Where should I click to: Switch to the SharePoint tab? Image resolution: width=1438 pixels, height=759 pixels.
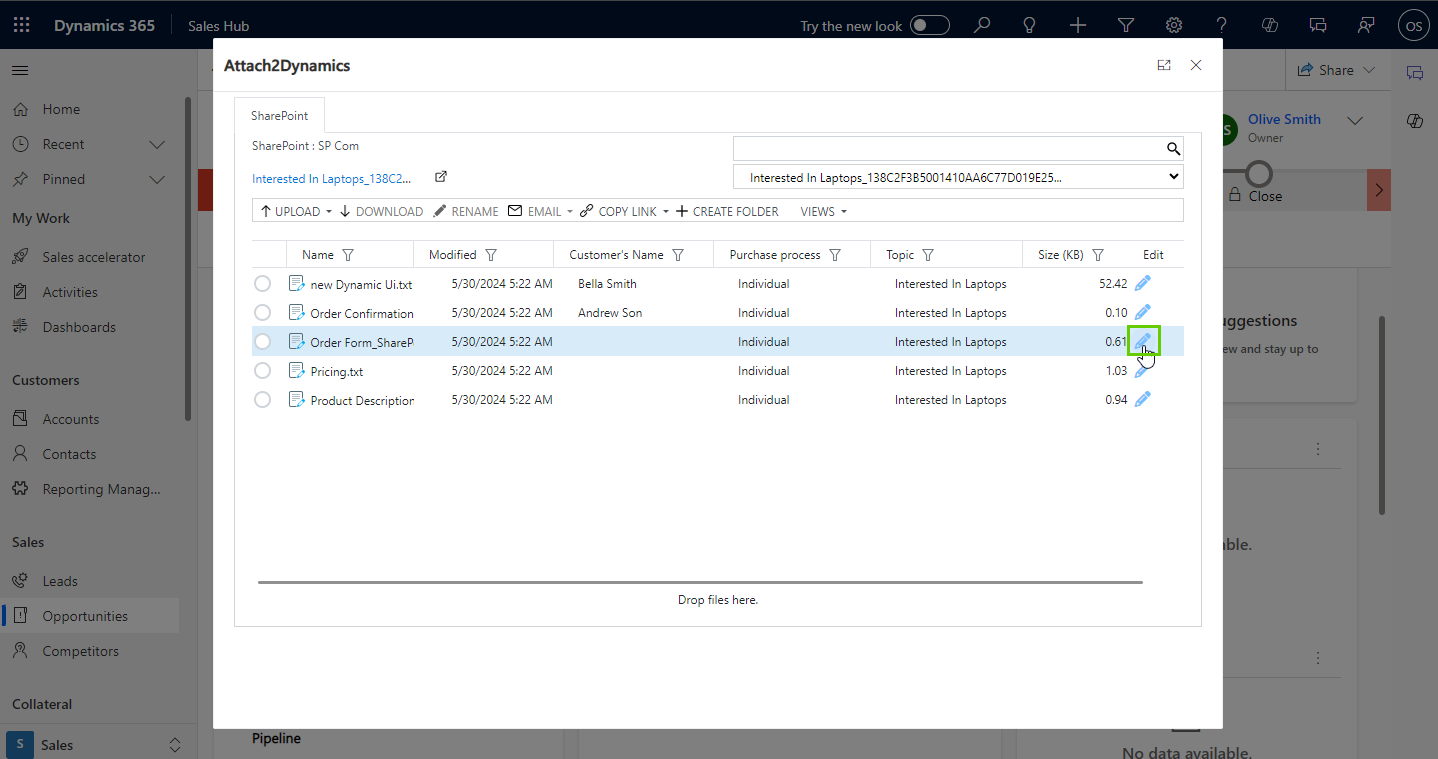[279, 116]
